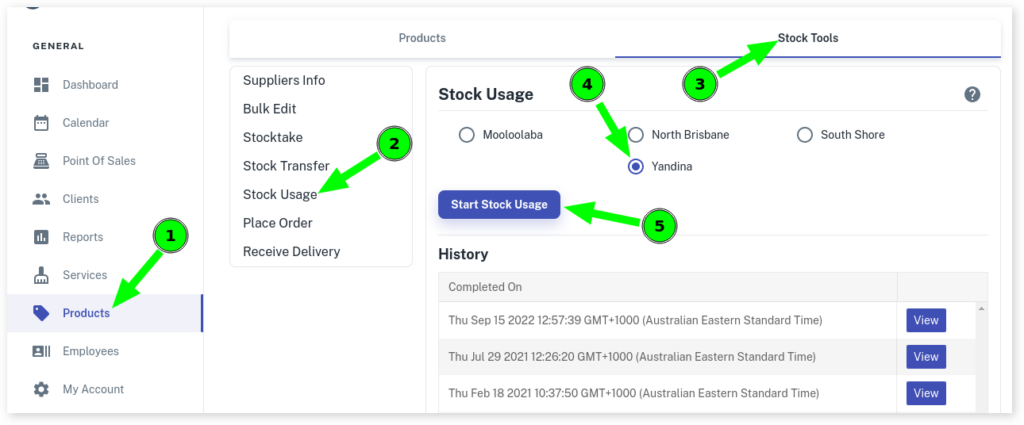Click the Dashboard grid icon
Viewport: 1024px width, 425px height.
[41, 85]
